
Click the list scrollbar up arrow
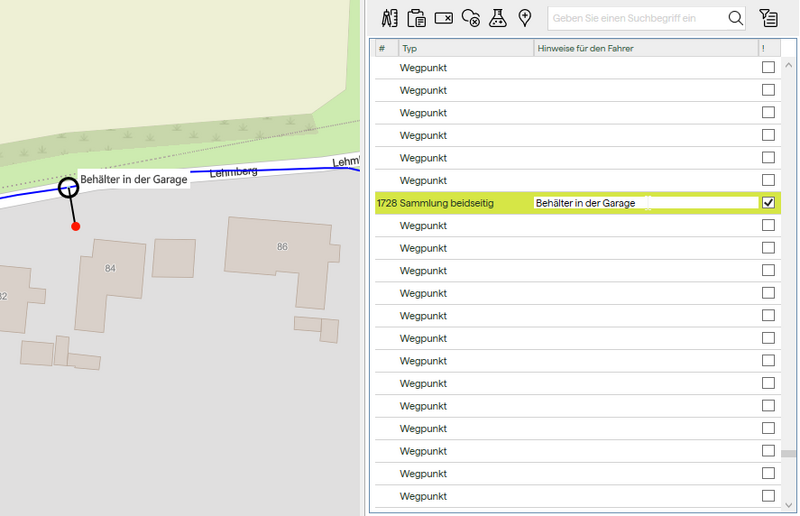pyautogui.click(x=788, y=65)
